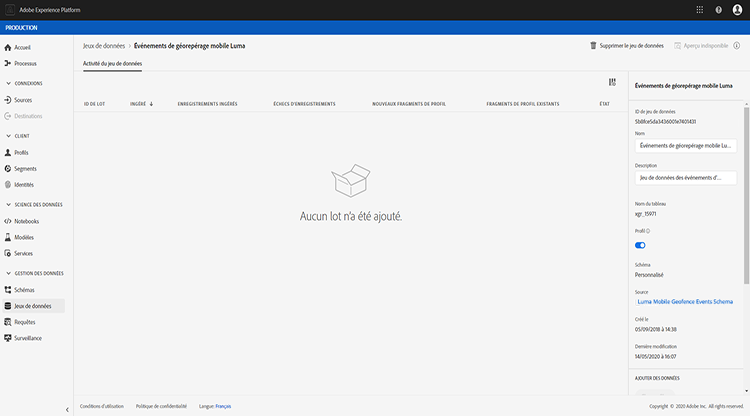Click the NOUVEAUX FRAGMENTS DE PROFIL header
The height and width of the screenshot is (416, 750).
[x=408, y=104]
